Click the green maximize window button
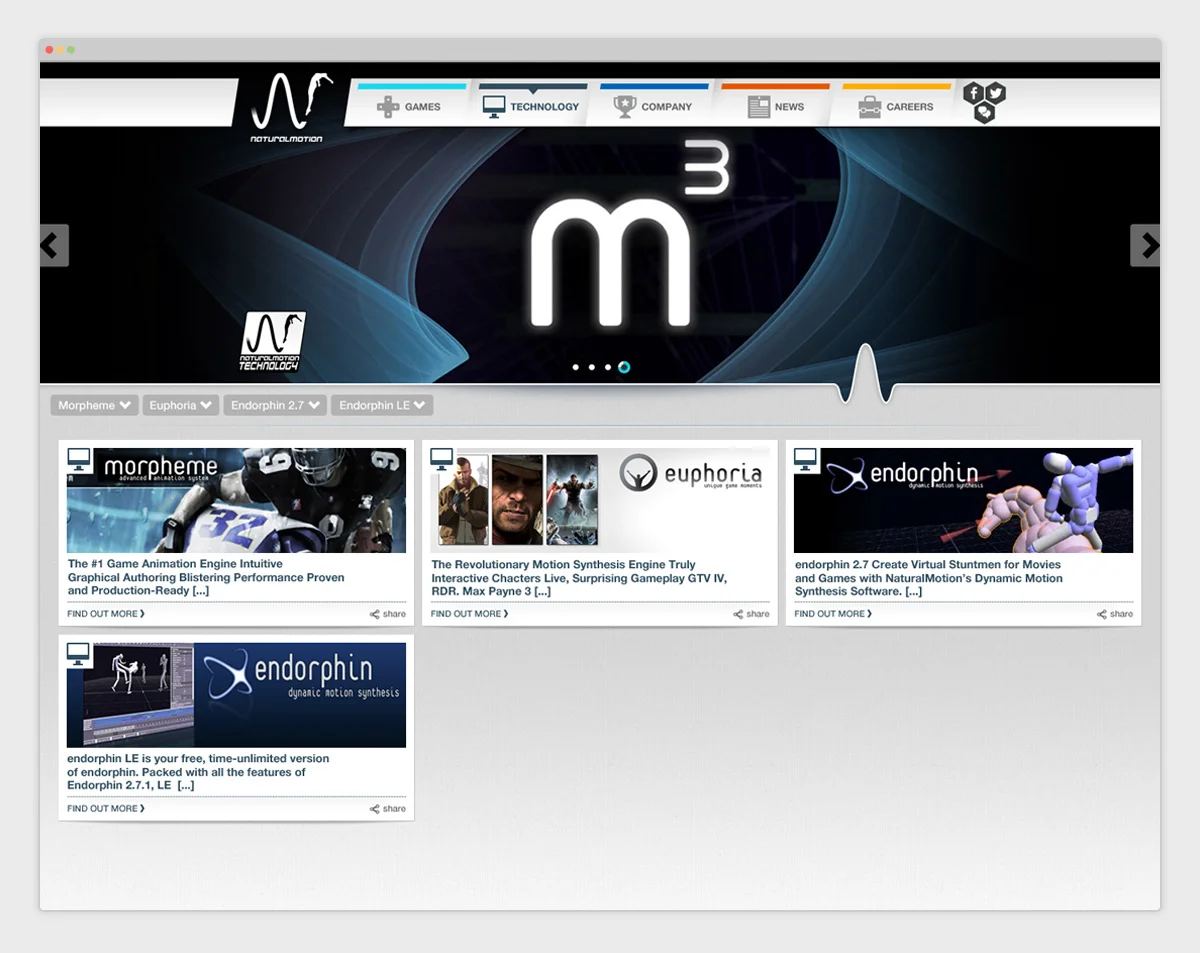Viewport: 1200px width, 953px height. click(71, 50)
